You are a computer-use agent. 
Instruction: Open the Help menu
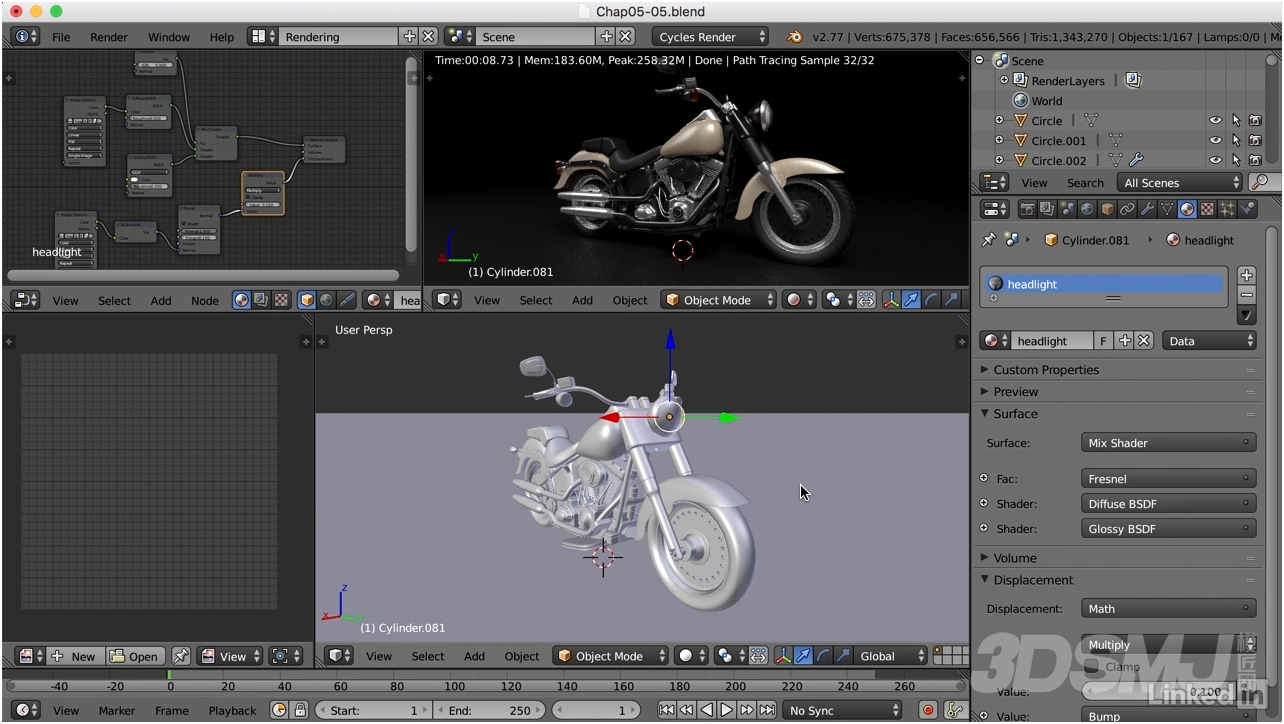click(222, 37)
